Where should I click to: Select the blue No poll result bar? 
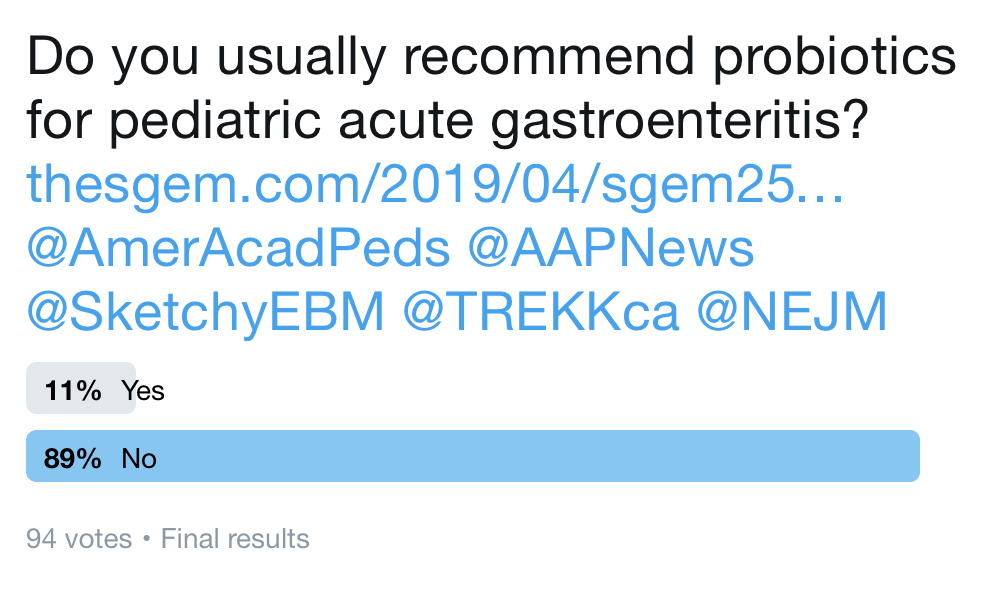473,456
